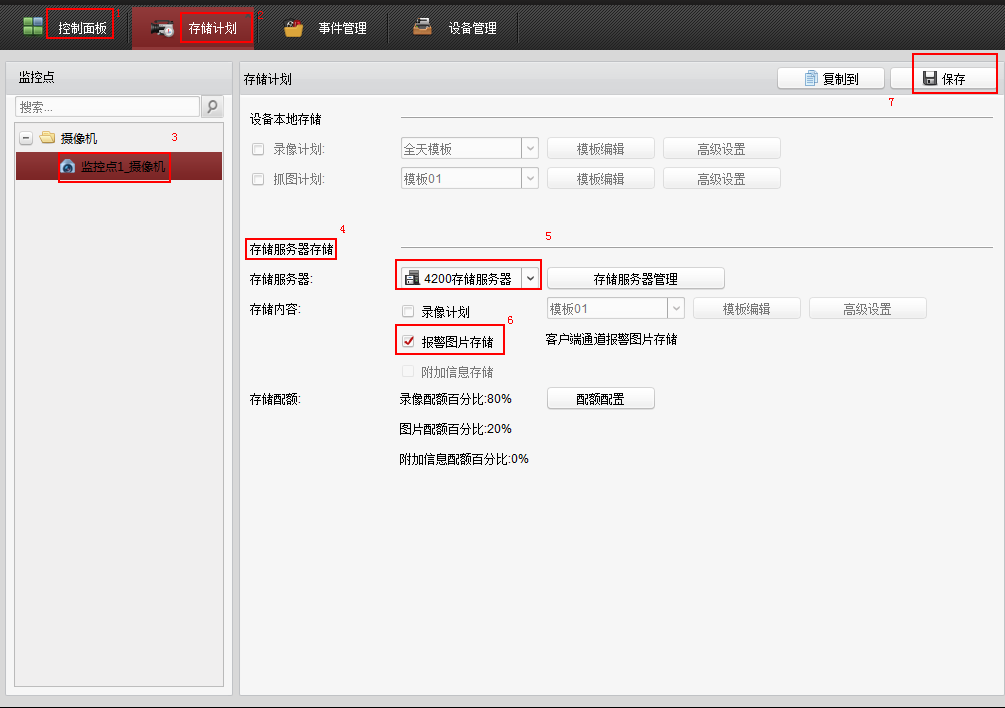Uncheck the 报警图片存储 checkbox

click(408, 341)
